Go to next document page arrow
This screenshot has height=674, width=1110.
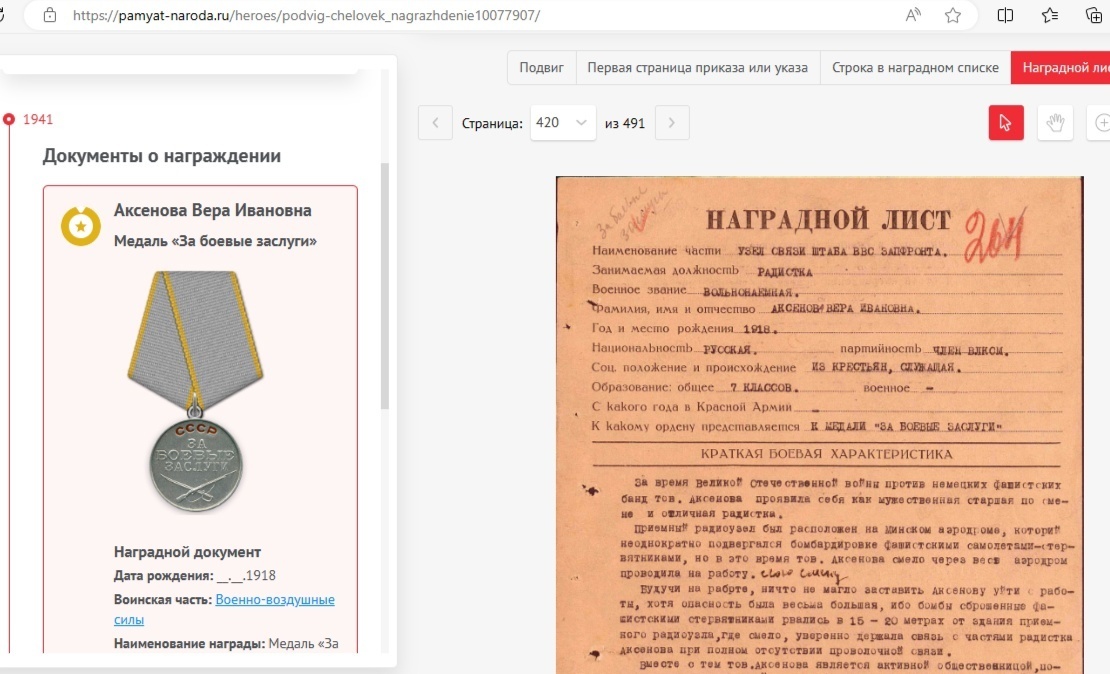(672, 122)
